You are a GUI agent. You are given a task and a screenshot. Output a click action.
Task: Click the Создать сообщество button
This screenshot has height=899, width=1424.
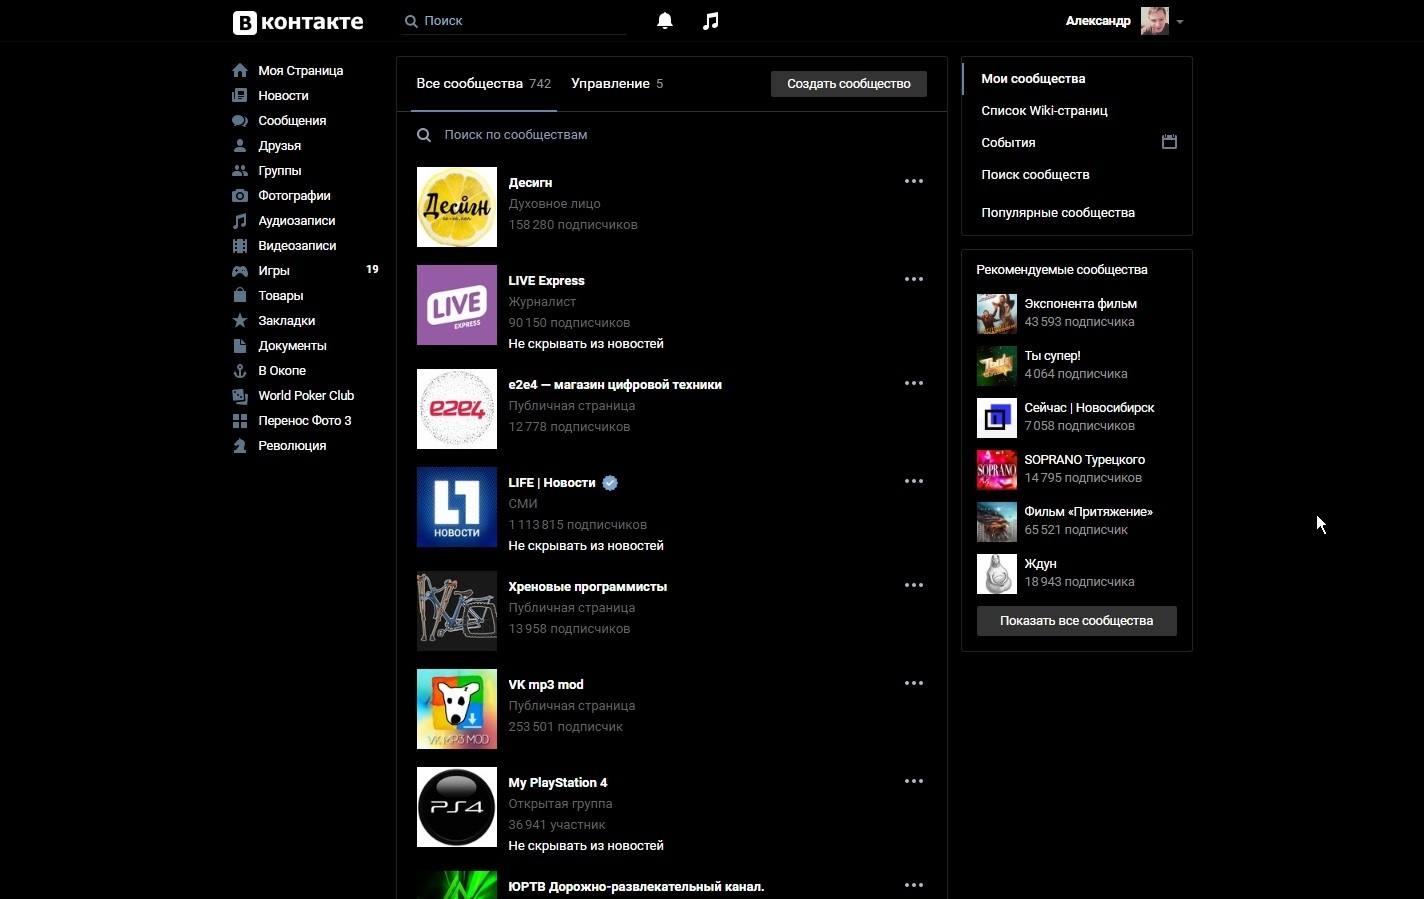point(849,84)
